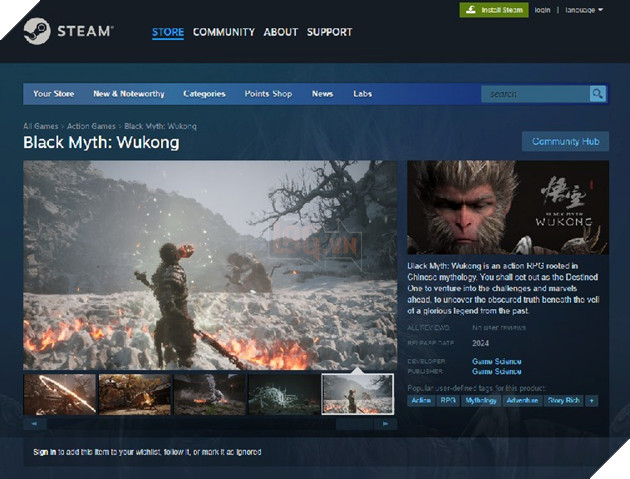Open the STORE menu
630x479 pixels.
coord(168,32)
